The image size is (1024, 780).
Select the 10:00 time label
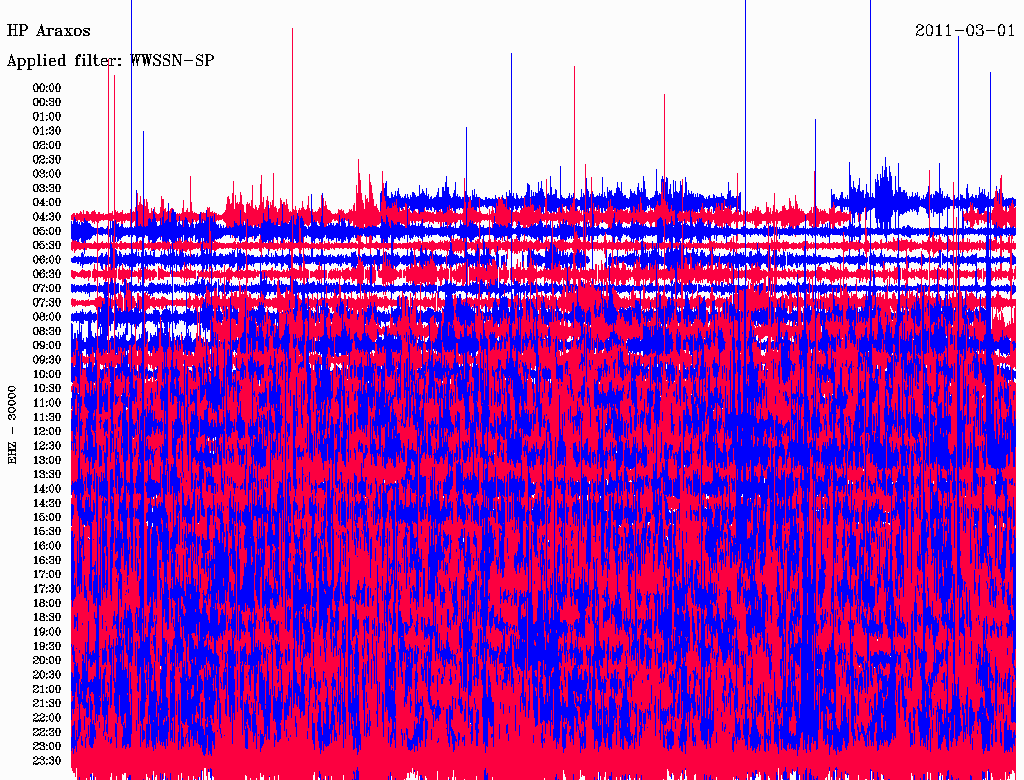coord(47,374)
